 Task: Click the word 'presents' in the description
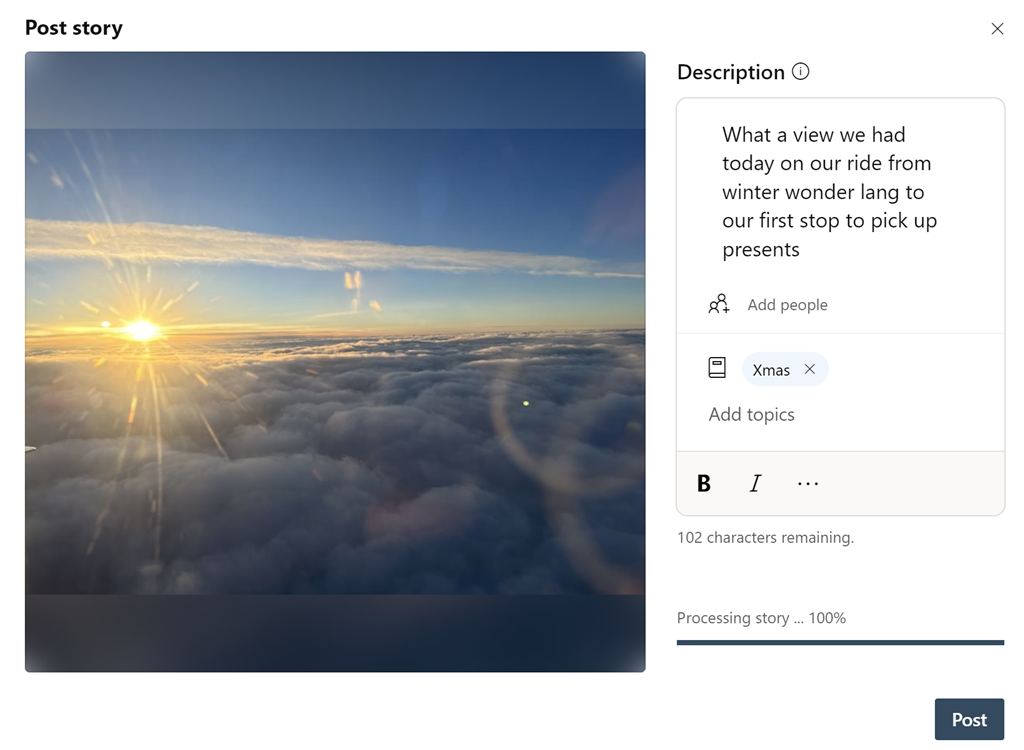(x=761, y=250)
